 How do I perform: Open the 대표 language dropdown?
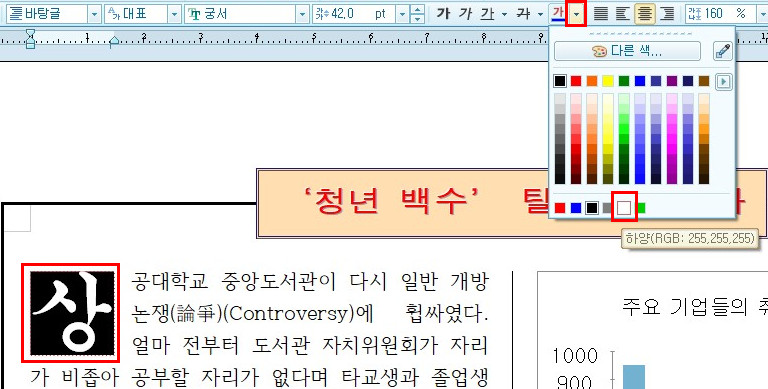coord(174,14)
